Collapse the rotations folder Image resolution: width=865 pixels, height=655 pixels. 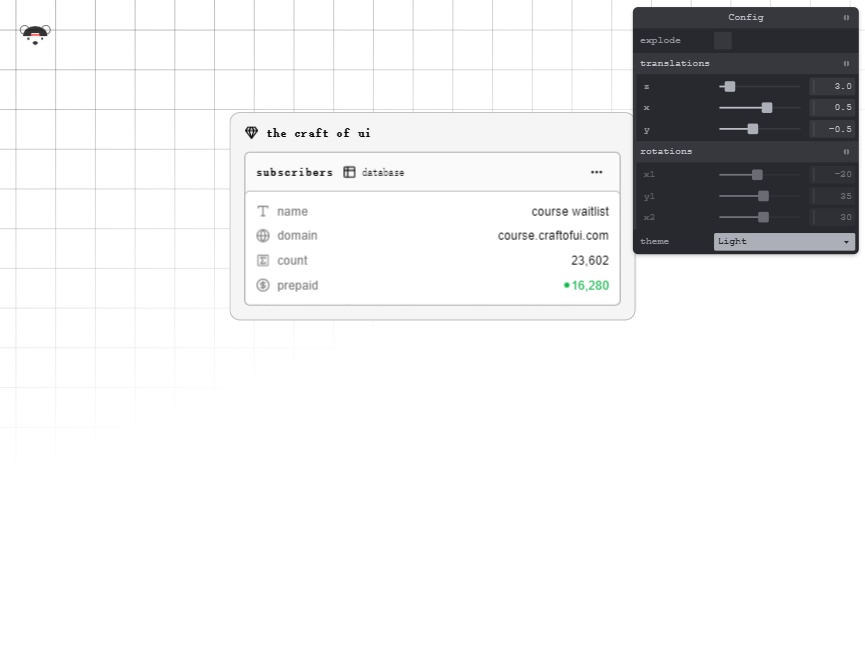846,151
